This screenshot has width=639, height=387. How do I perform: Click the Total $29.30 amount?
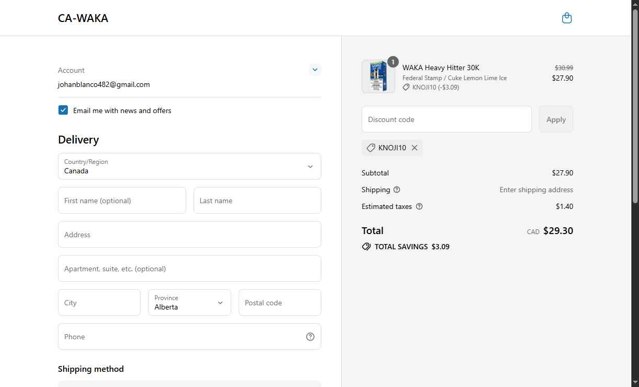[x=558, y=231]
